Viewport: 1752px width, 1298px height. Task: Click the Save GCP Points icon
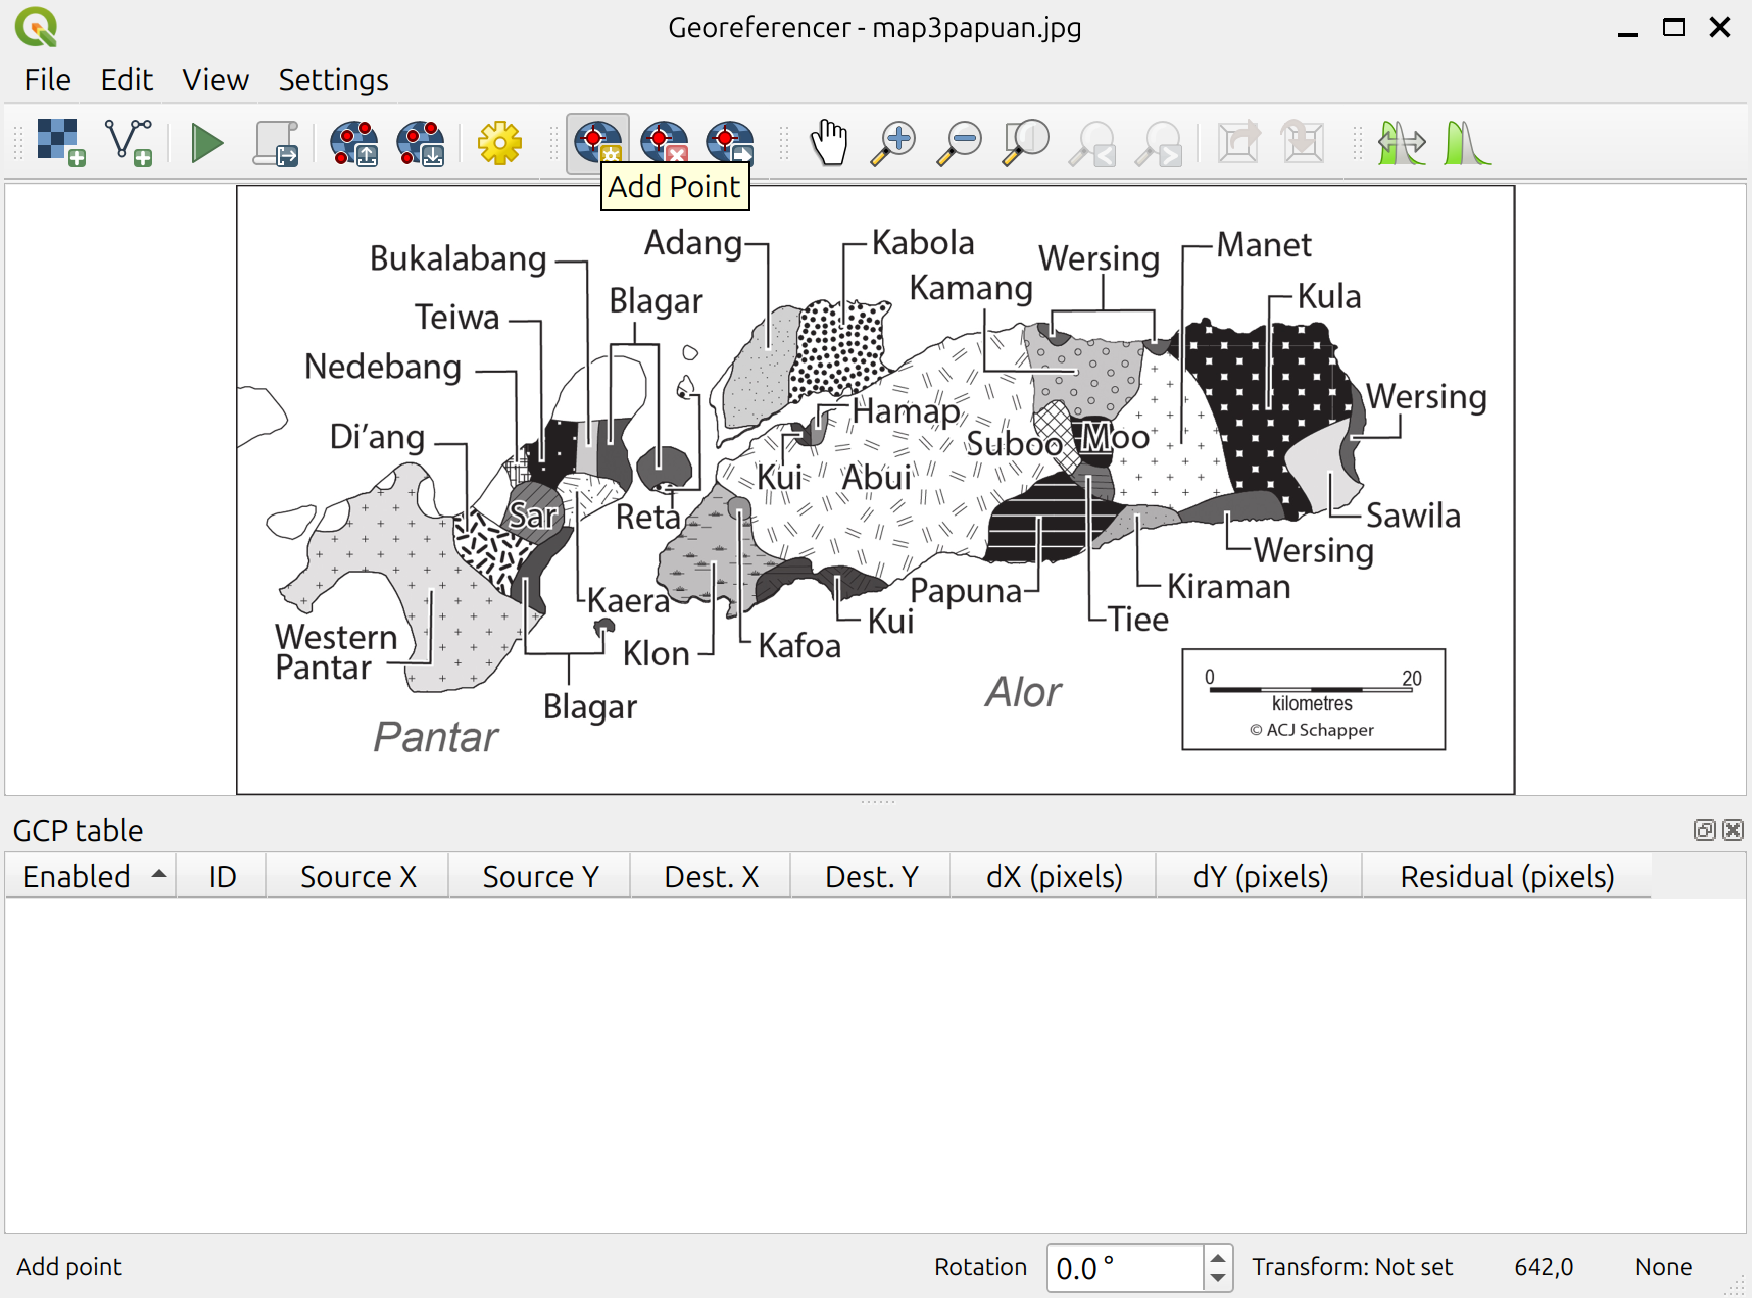[420, 143]
